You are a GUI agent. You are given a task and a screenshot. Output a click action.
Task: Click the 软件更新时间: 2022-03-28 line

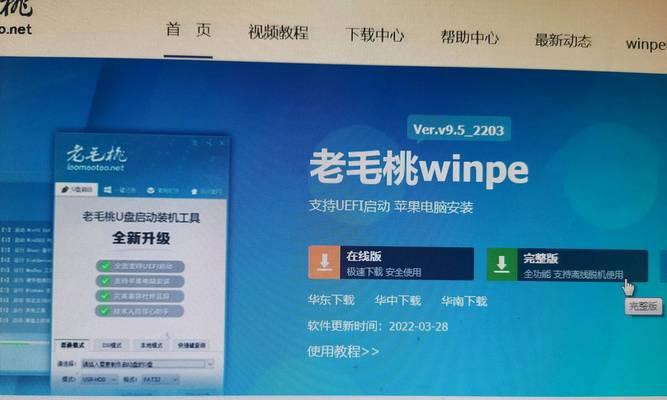coord(378,326)
